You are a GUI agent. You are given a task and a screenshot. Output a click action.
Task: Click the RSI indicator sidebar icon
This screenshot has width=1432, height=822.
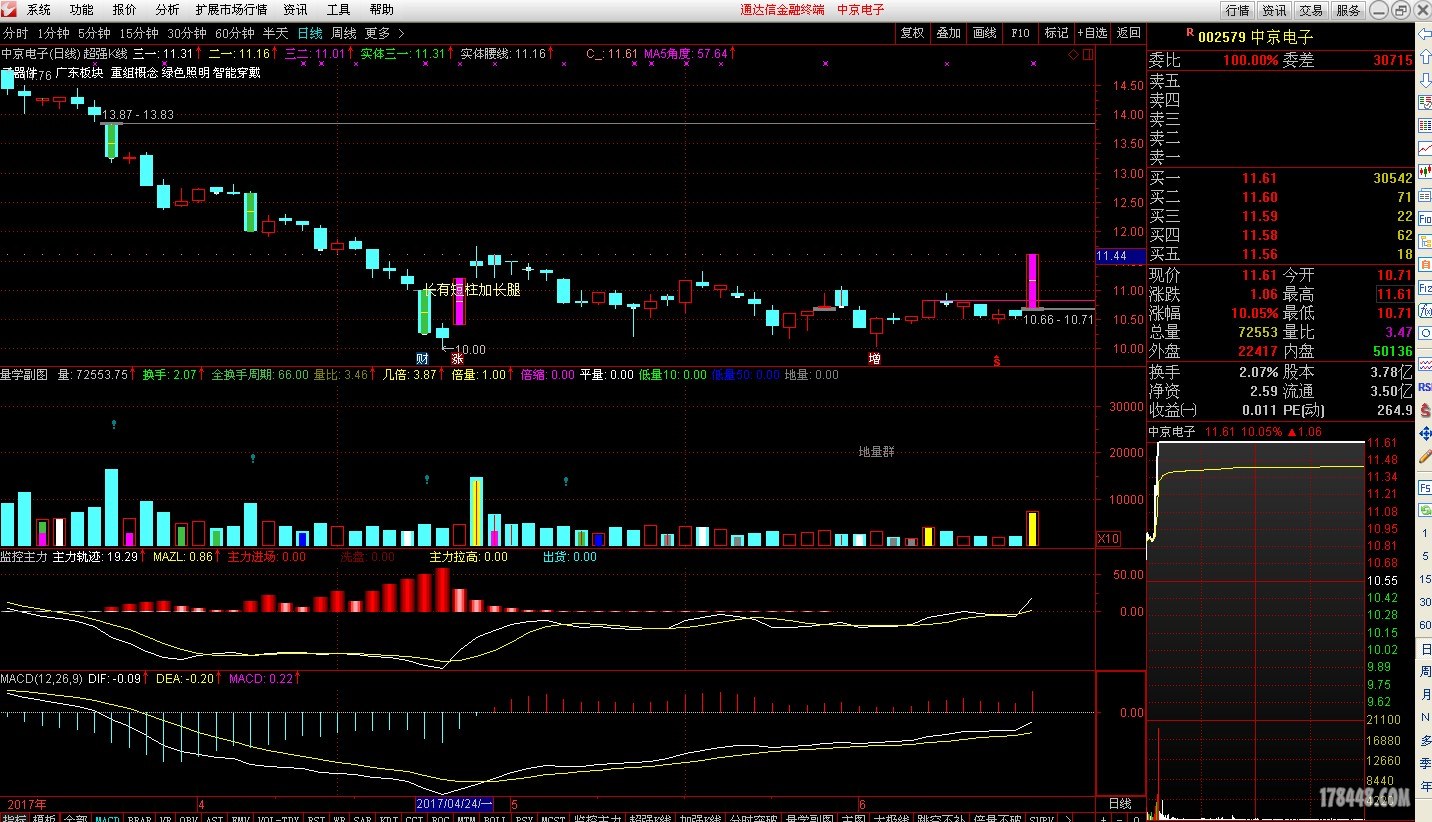tap(1424, 387)
